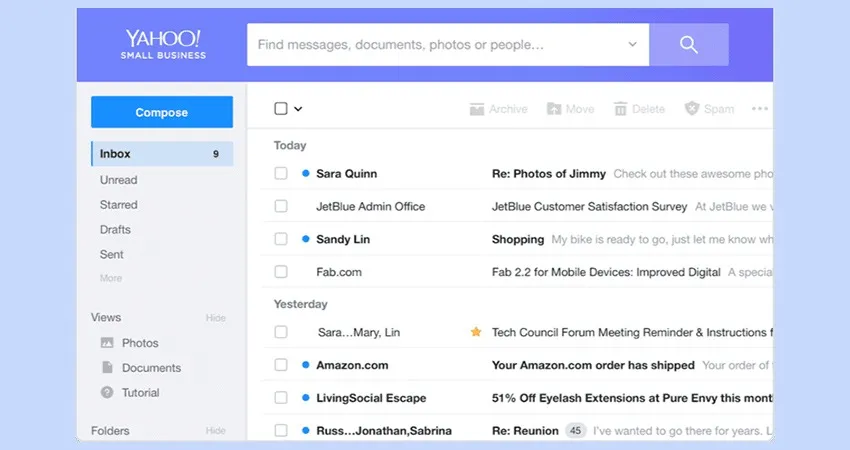Open the Sent folder
The height and width of the screenshot is (450, 850).
pyautogui.click(x=112, y=254)
